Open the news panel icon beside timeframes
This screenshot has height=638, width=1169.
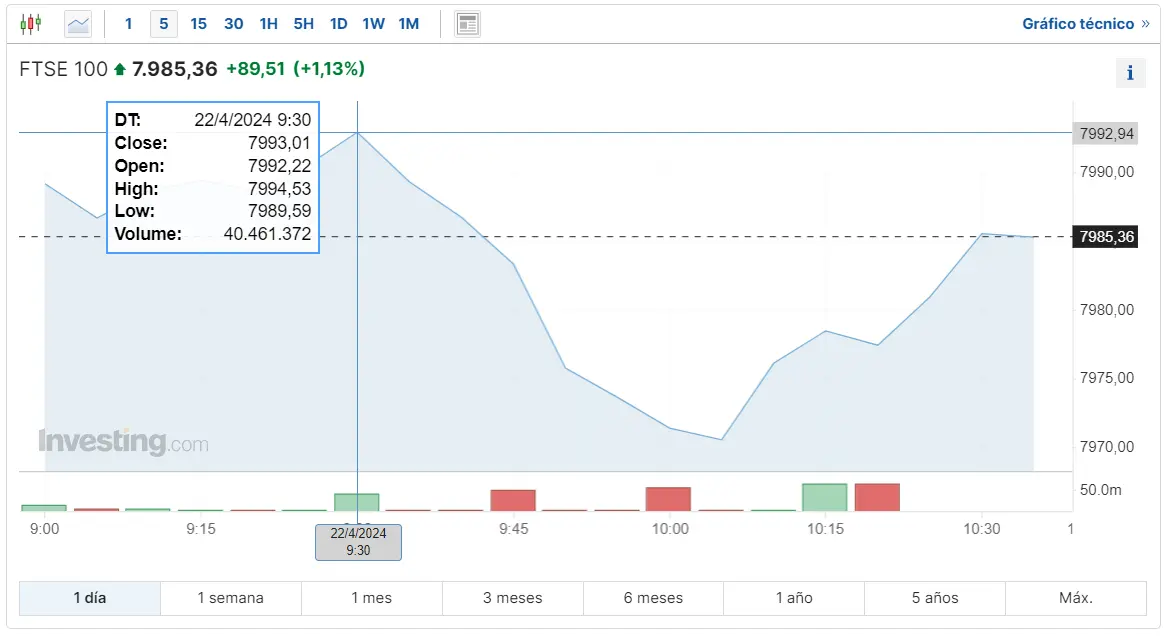pos(467,23)
